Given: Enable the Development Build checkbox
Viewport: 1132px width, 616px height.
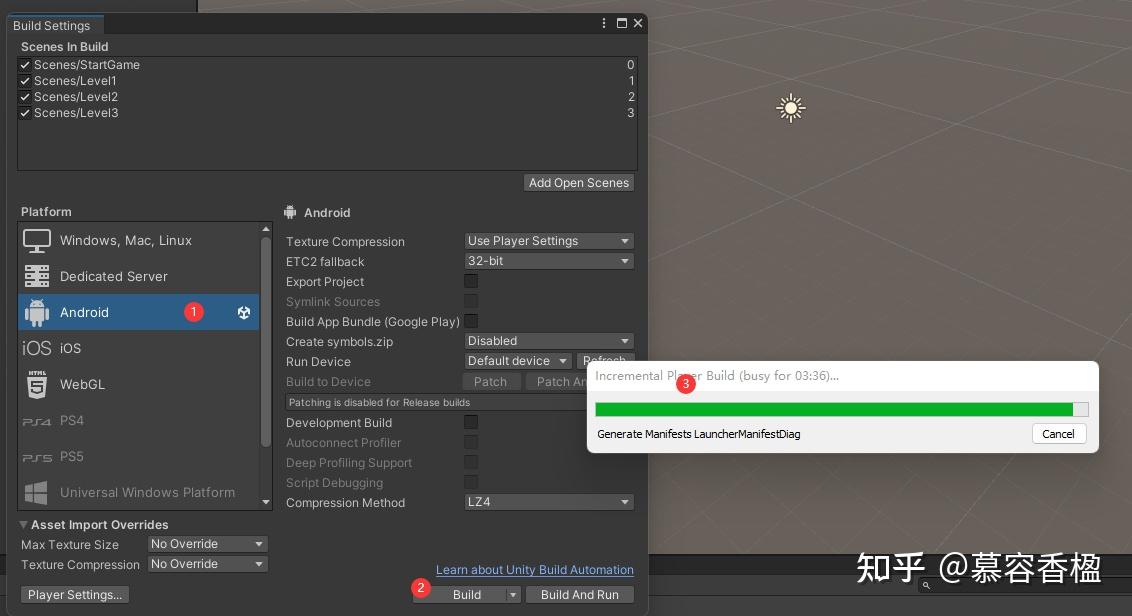Looking at the screenshot, I should click(x=471, y=422).
